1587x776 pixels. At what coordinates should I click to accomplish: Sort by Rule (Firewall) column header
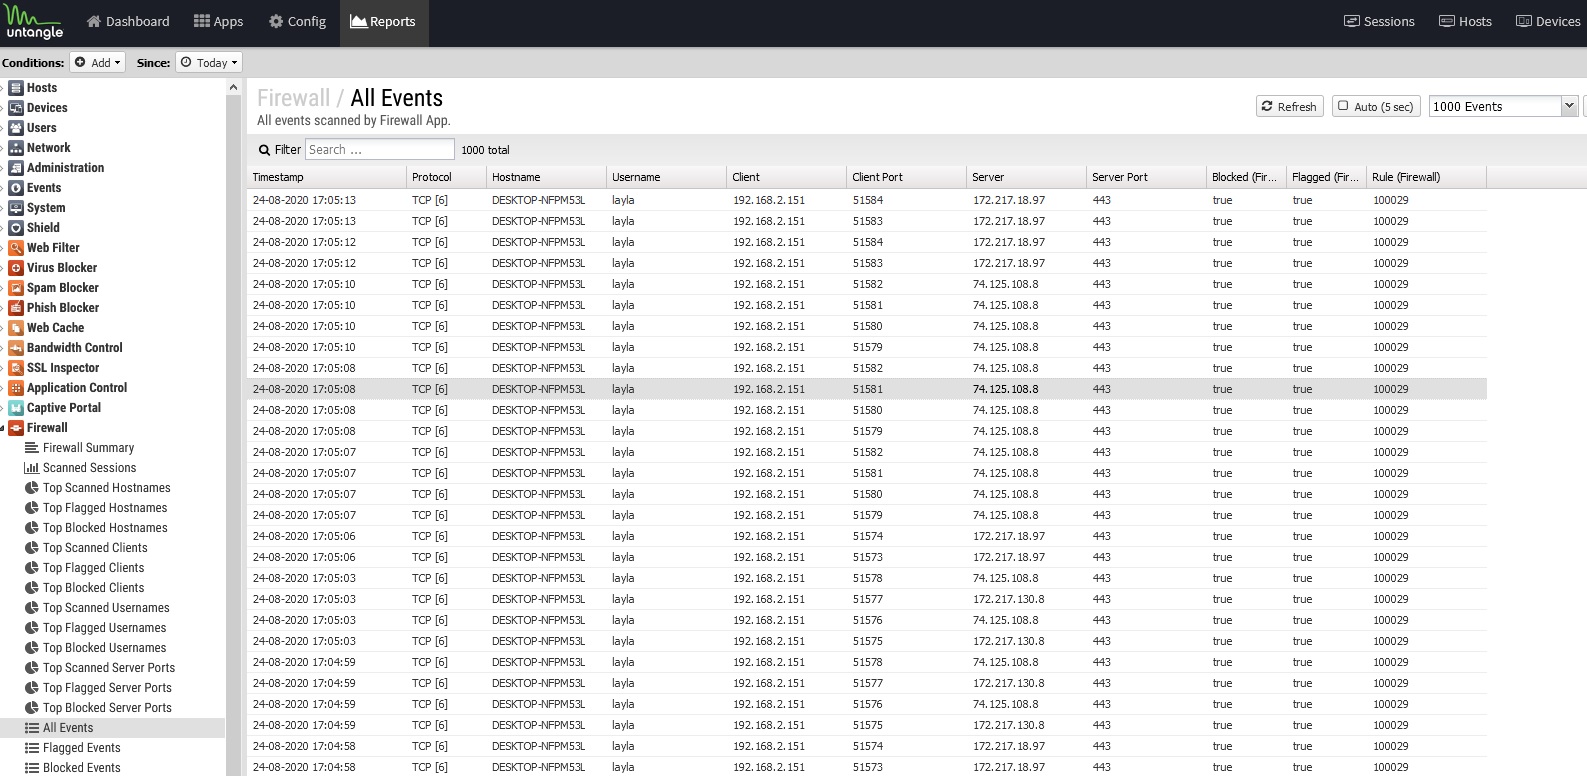point(1427,177)
